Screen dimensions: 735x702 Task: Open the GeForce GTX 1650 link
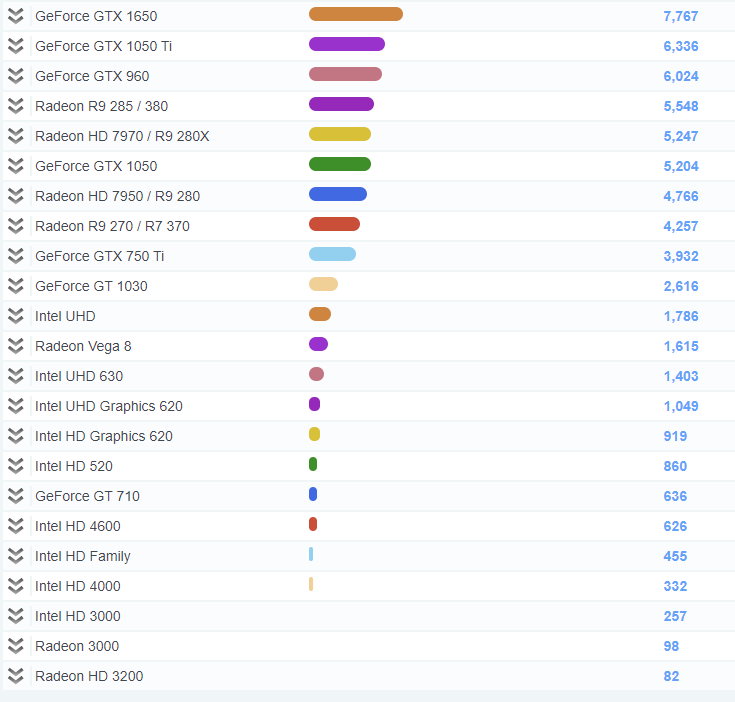coord(96,16)
